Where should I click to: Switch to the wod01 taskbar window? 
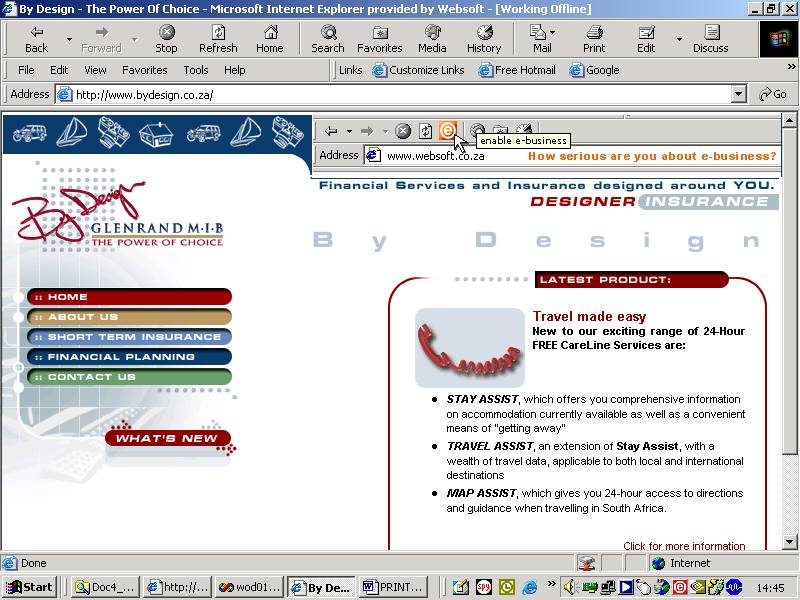coord(249,587)
